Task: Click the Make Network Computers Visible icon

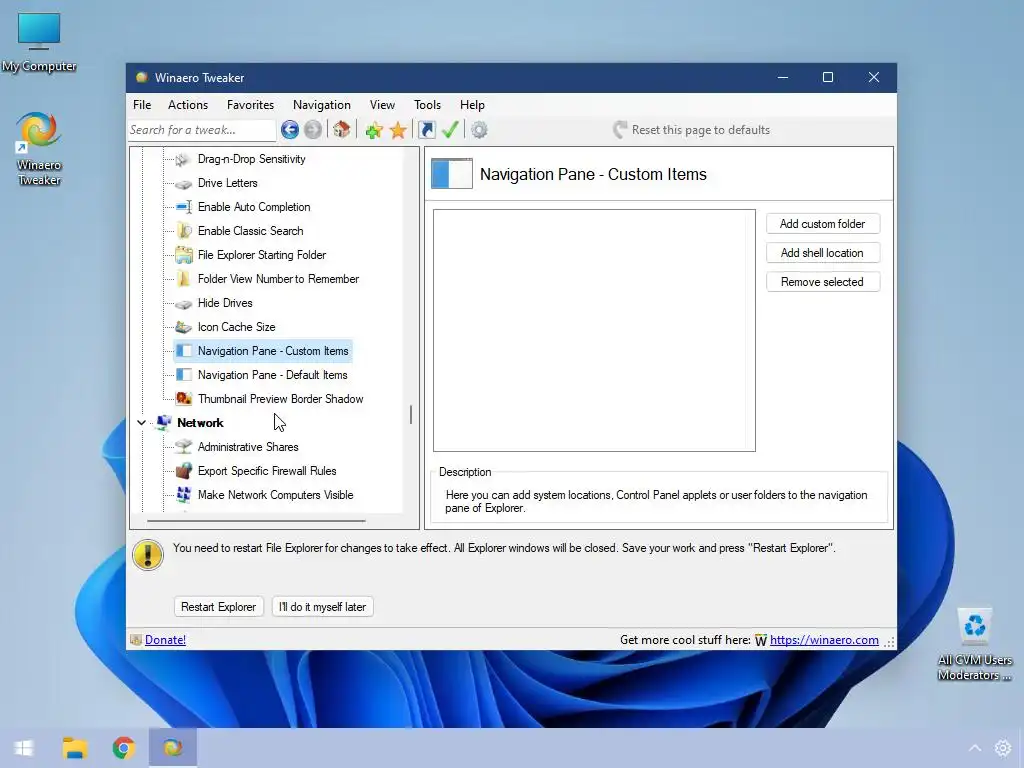Action: pos(184,495)
